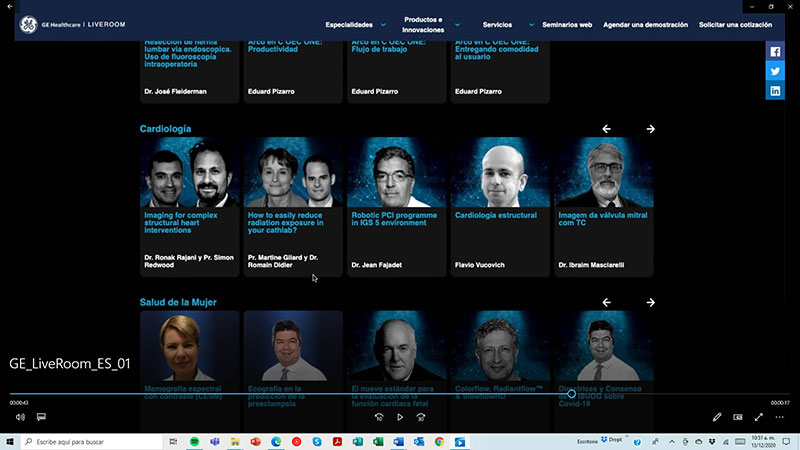
Task: Share page on LinkedIn
Action: coord(775,91)
